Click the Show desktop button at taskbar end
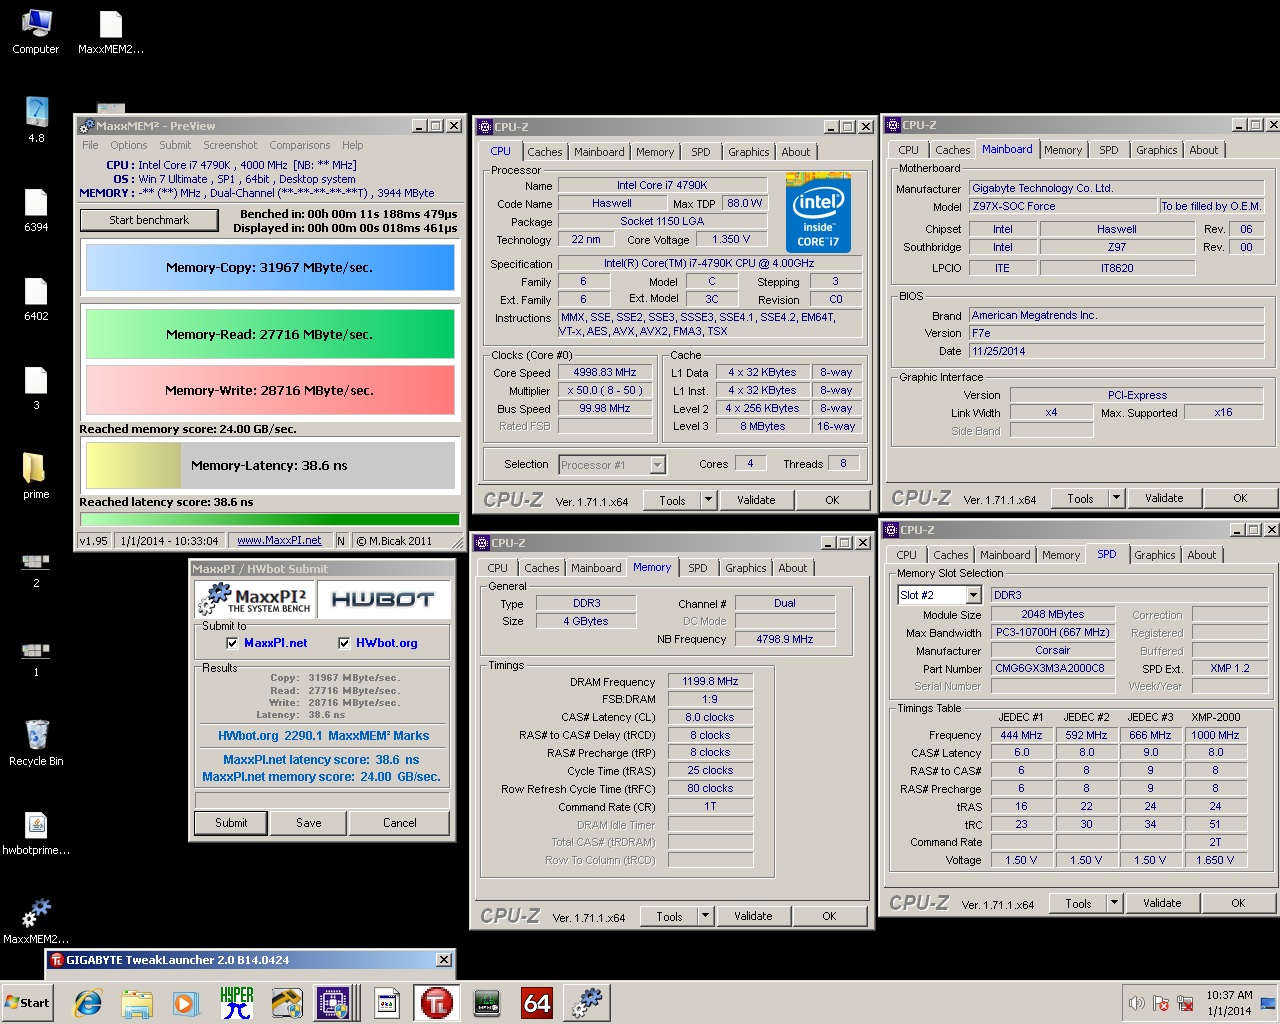 1268,1003
